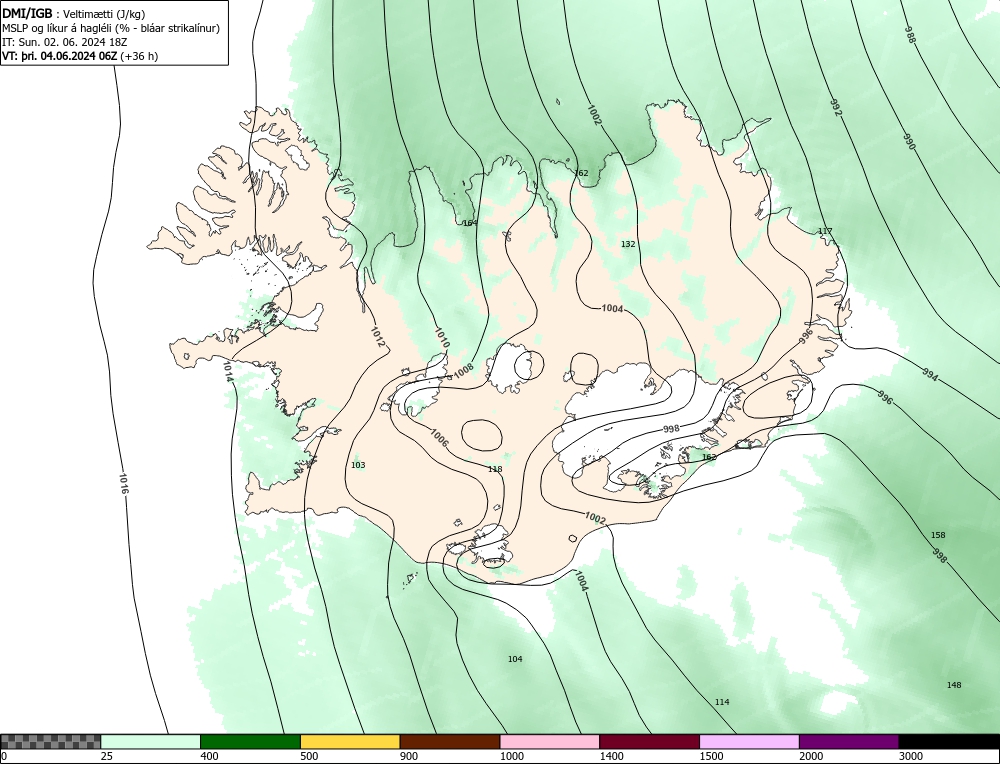Click the 1008 isobar label
Screen dimensions: 1000x764
(x=463, y=369)
